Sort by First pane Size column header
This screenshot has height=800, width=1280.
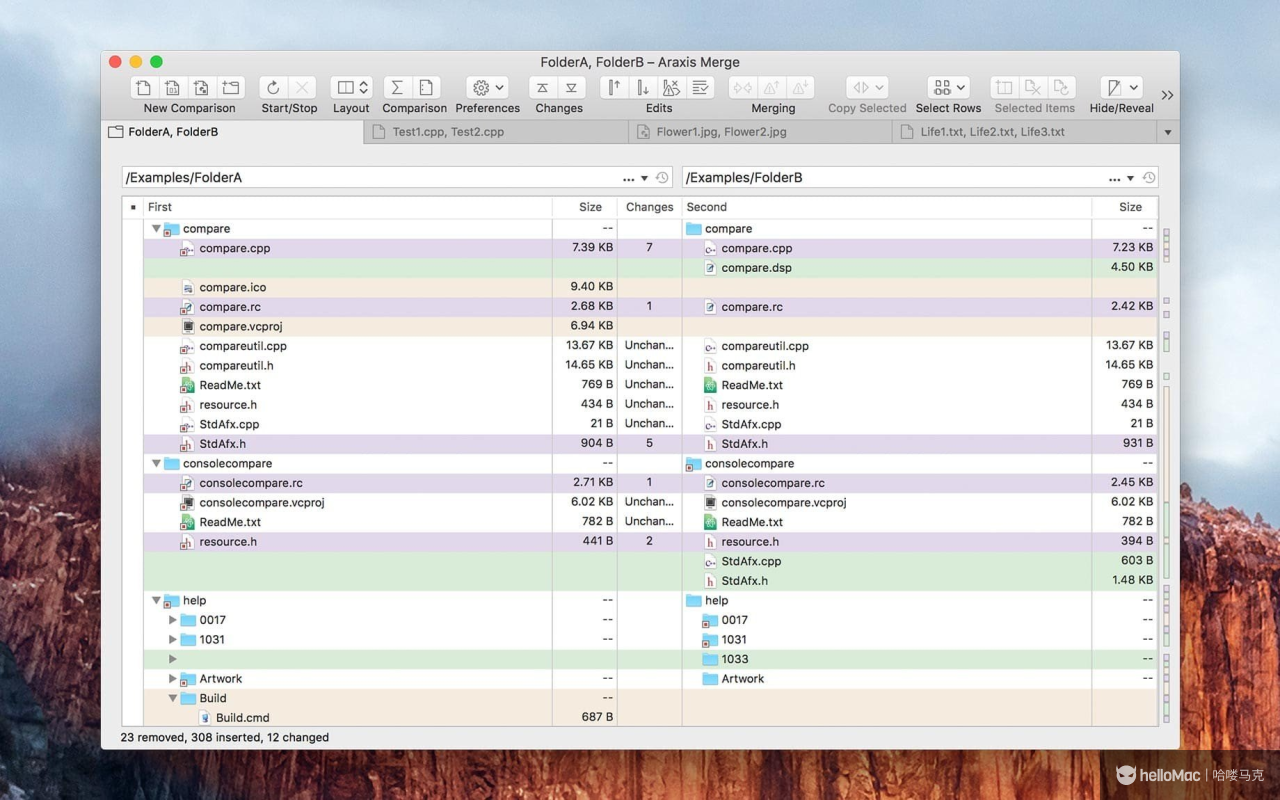click(585, 207)
